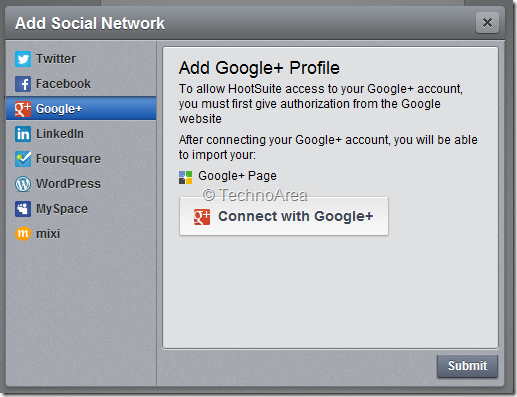Image resolution: width=517 pixels, height=397 pixels.
Task: Select the Foursquare network label
Action: [x=68, y=159]
